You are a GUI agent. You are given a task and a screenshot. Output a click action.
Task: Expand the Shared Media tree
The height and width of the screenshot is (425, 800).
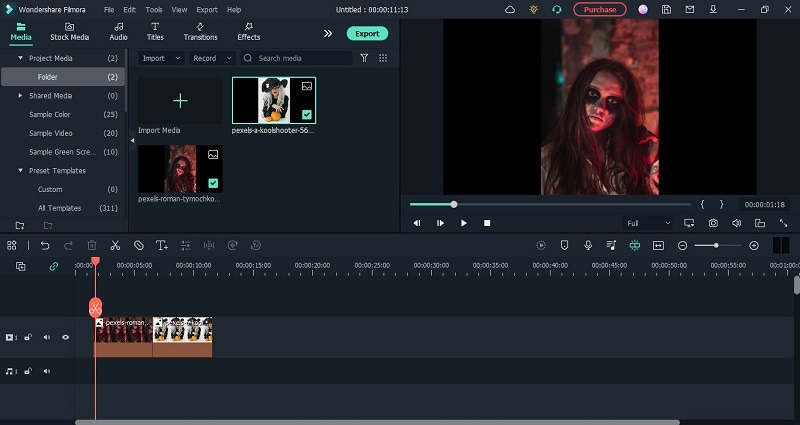pyautogui.click(x=20, y=95)
